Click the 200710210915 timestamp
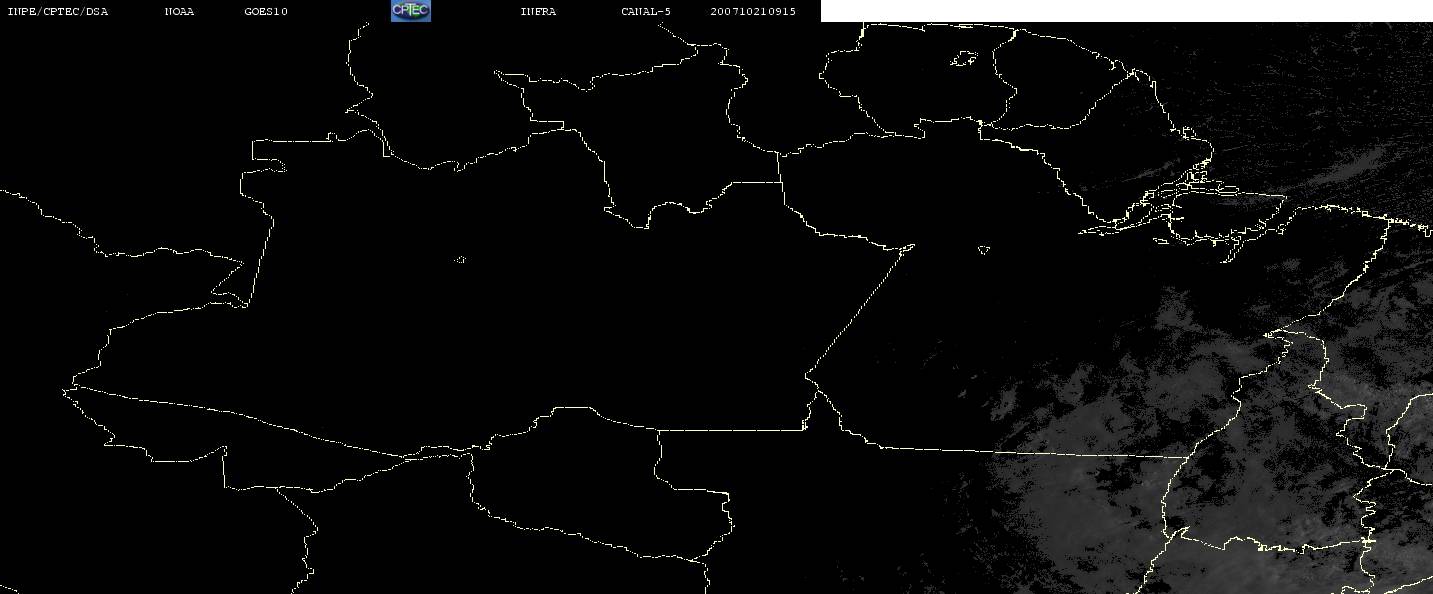The width and height of the screenshot is (1433, 594). (753, 12)
